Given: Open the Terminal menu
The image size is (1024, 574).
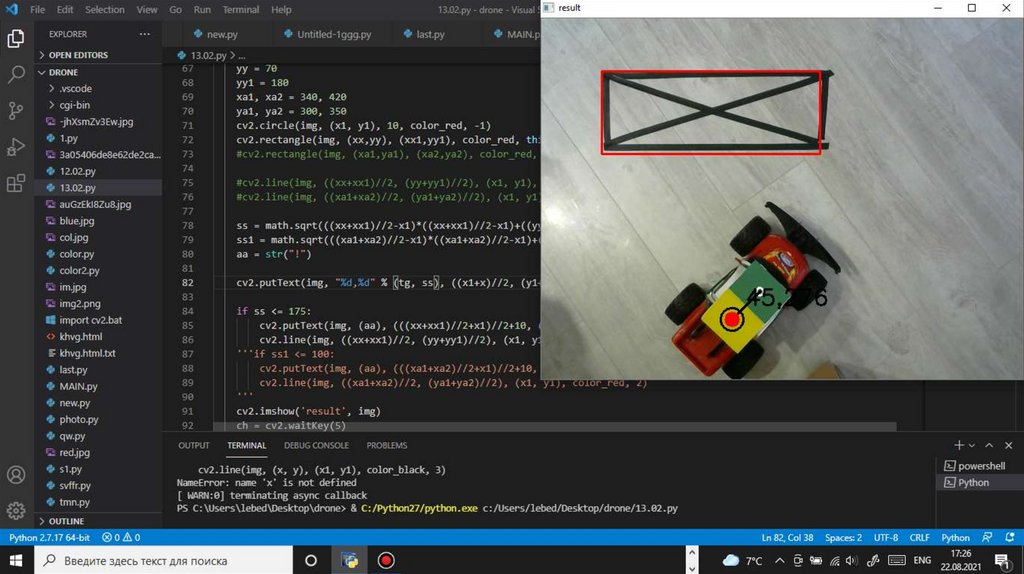Looking at the screenshot, I should [x=240, y=10].
